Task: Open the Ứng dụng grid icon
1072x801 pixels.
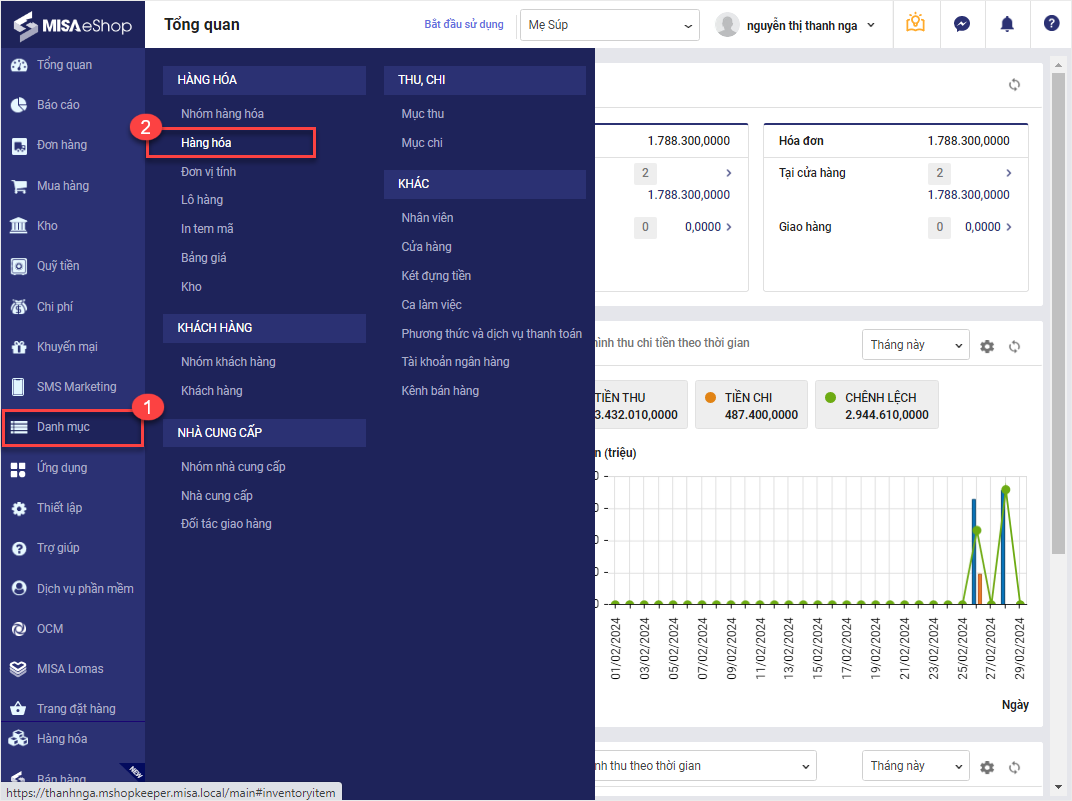Action: click(x=19, y=468)
